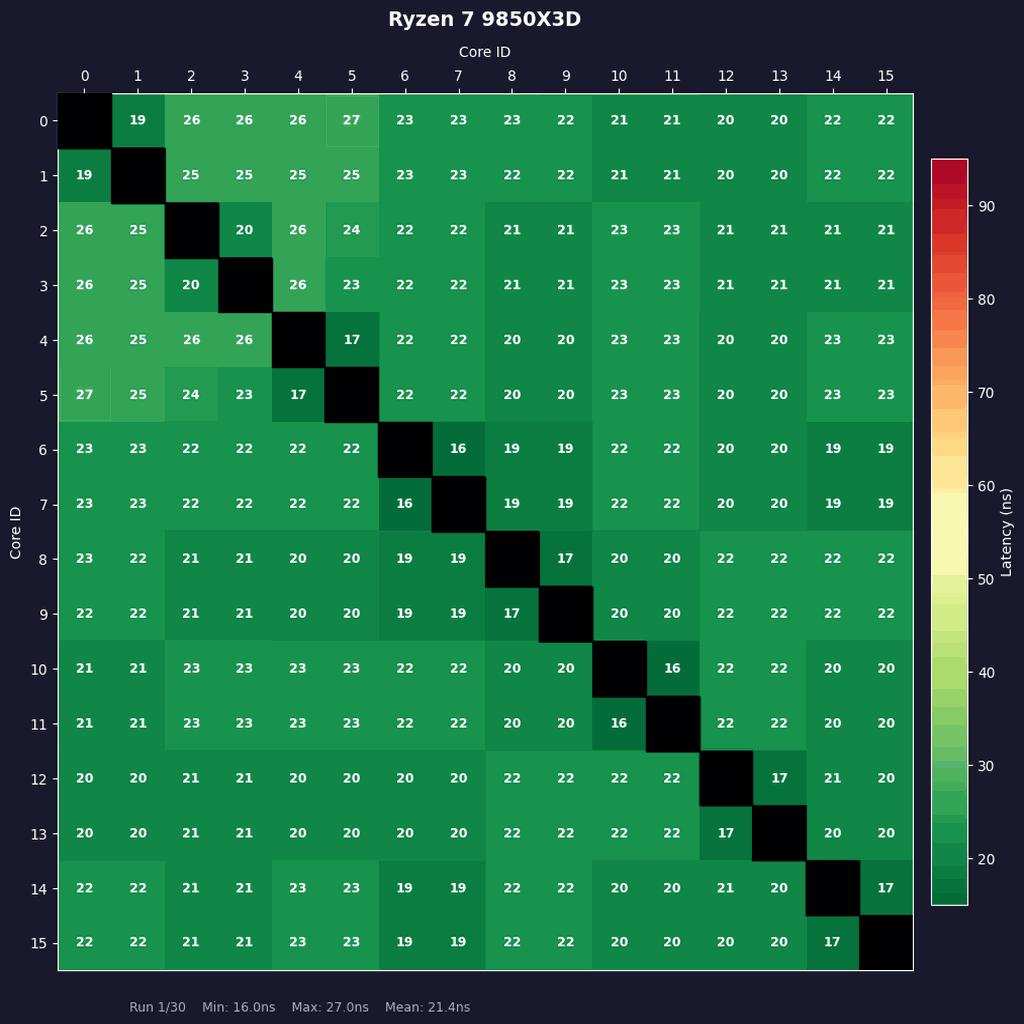Select the "16" cell in row 11, column 10
Viewport: 1024px width, 1024px height.
[619, 724]
